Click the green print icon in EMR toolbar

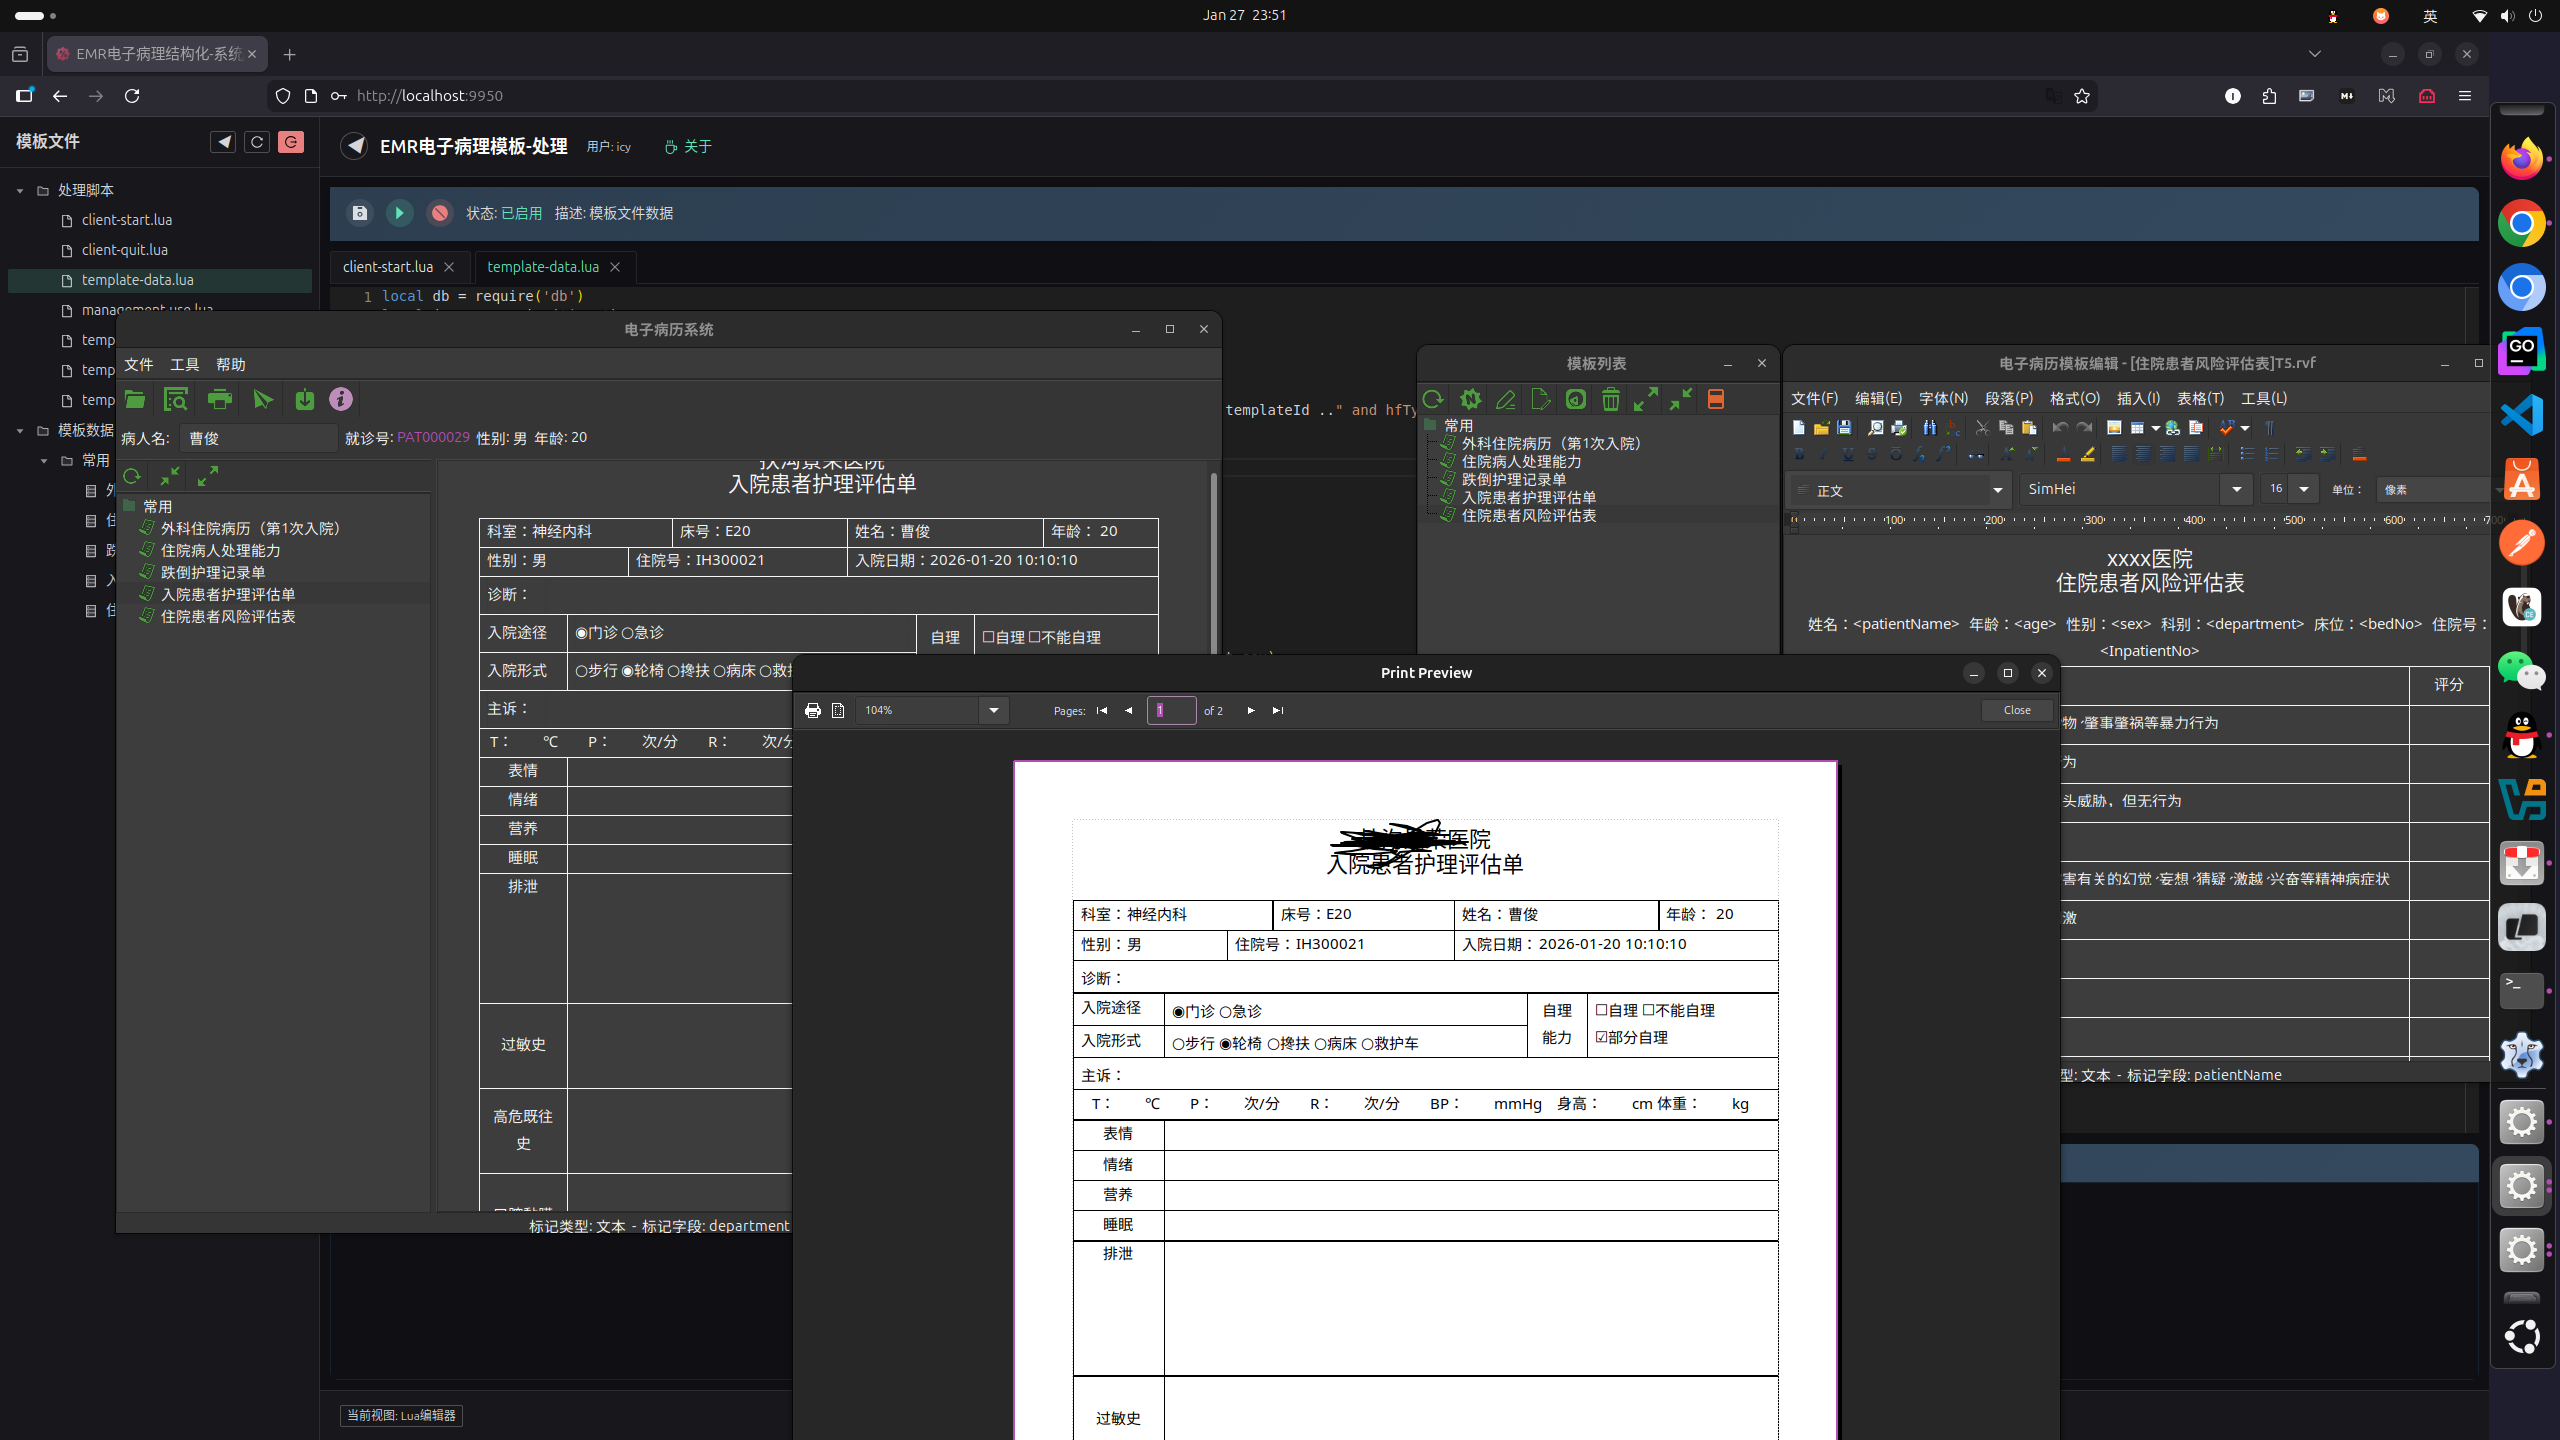[x=219, y=399]
